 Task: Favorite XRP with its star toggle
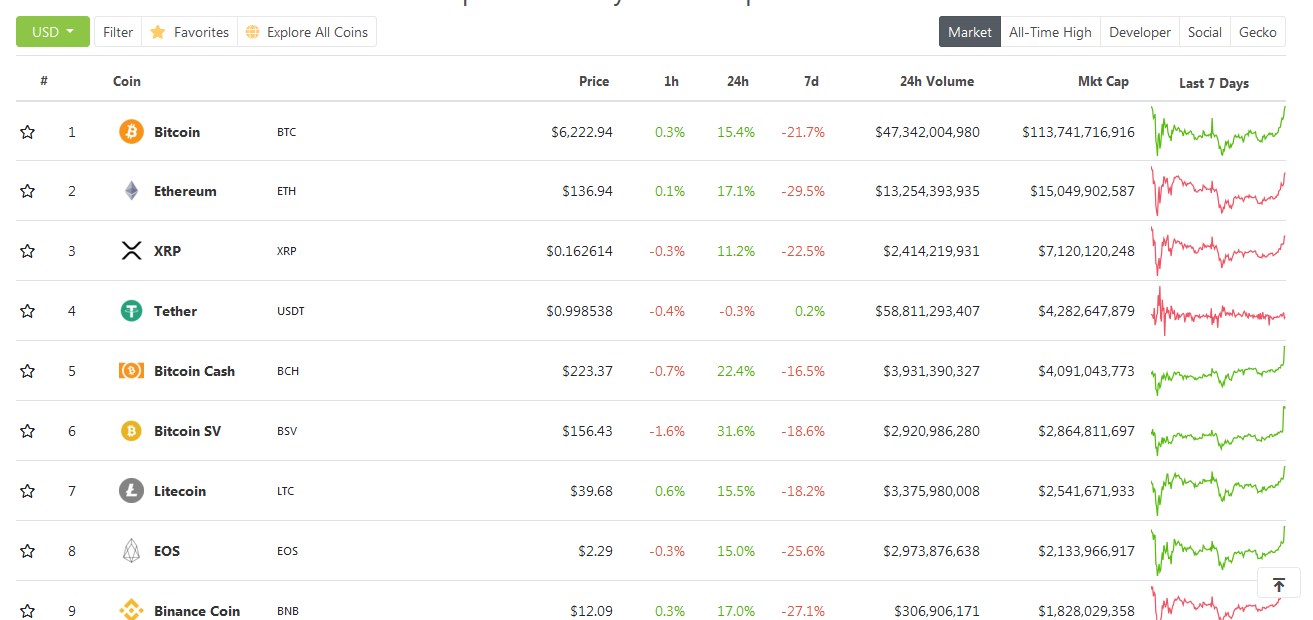28,252
